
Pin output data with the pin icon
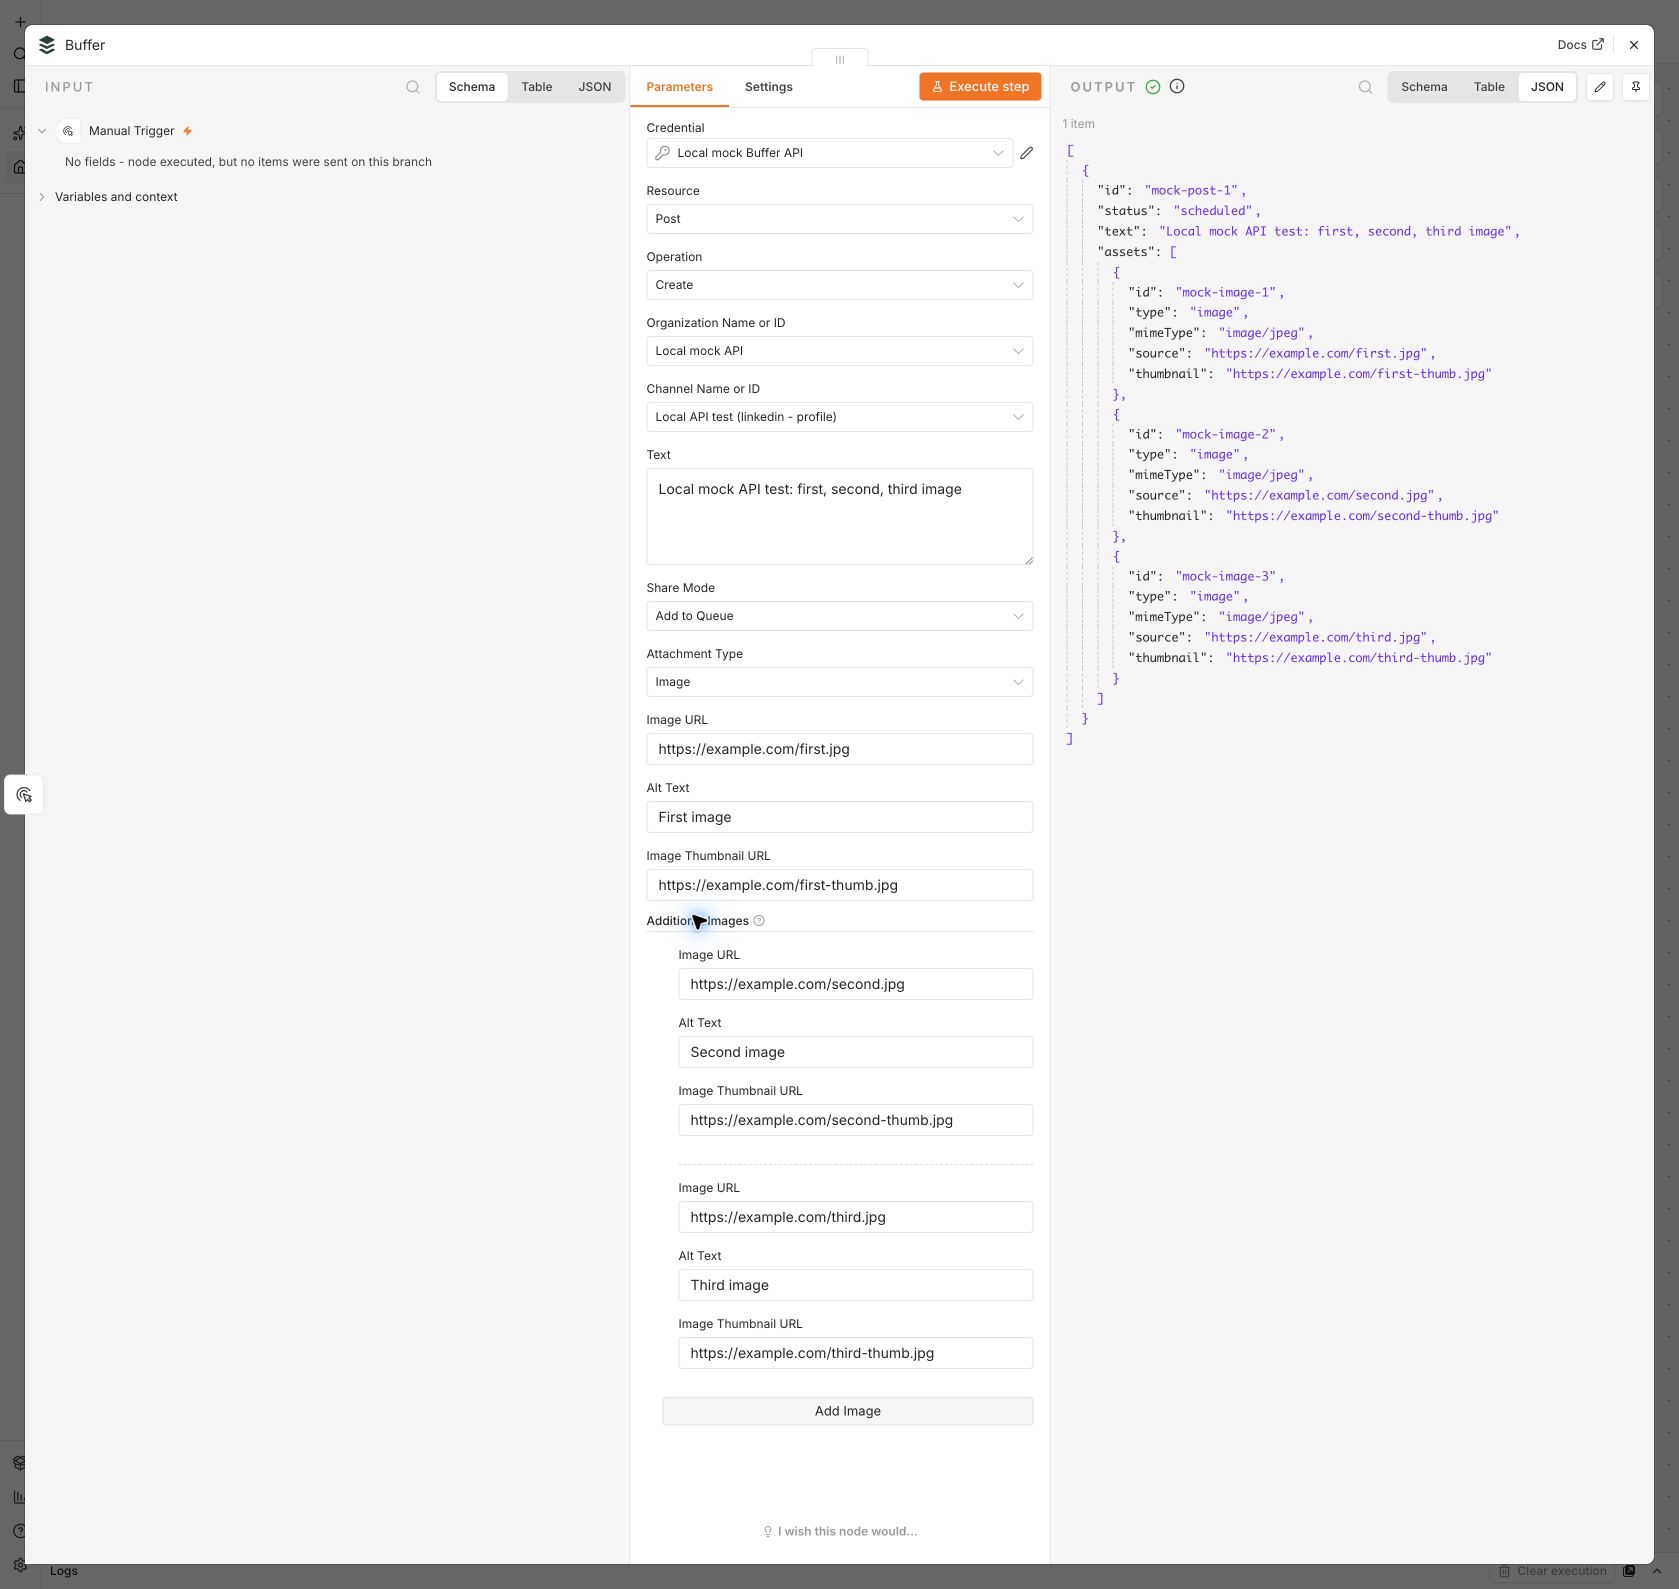pos(1636,87)
